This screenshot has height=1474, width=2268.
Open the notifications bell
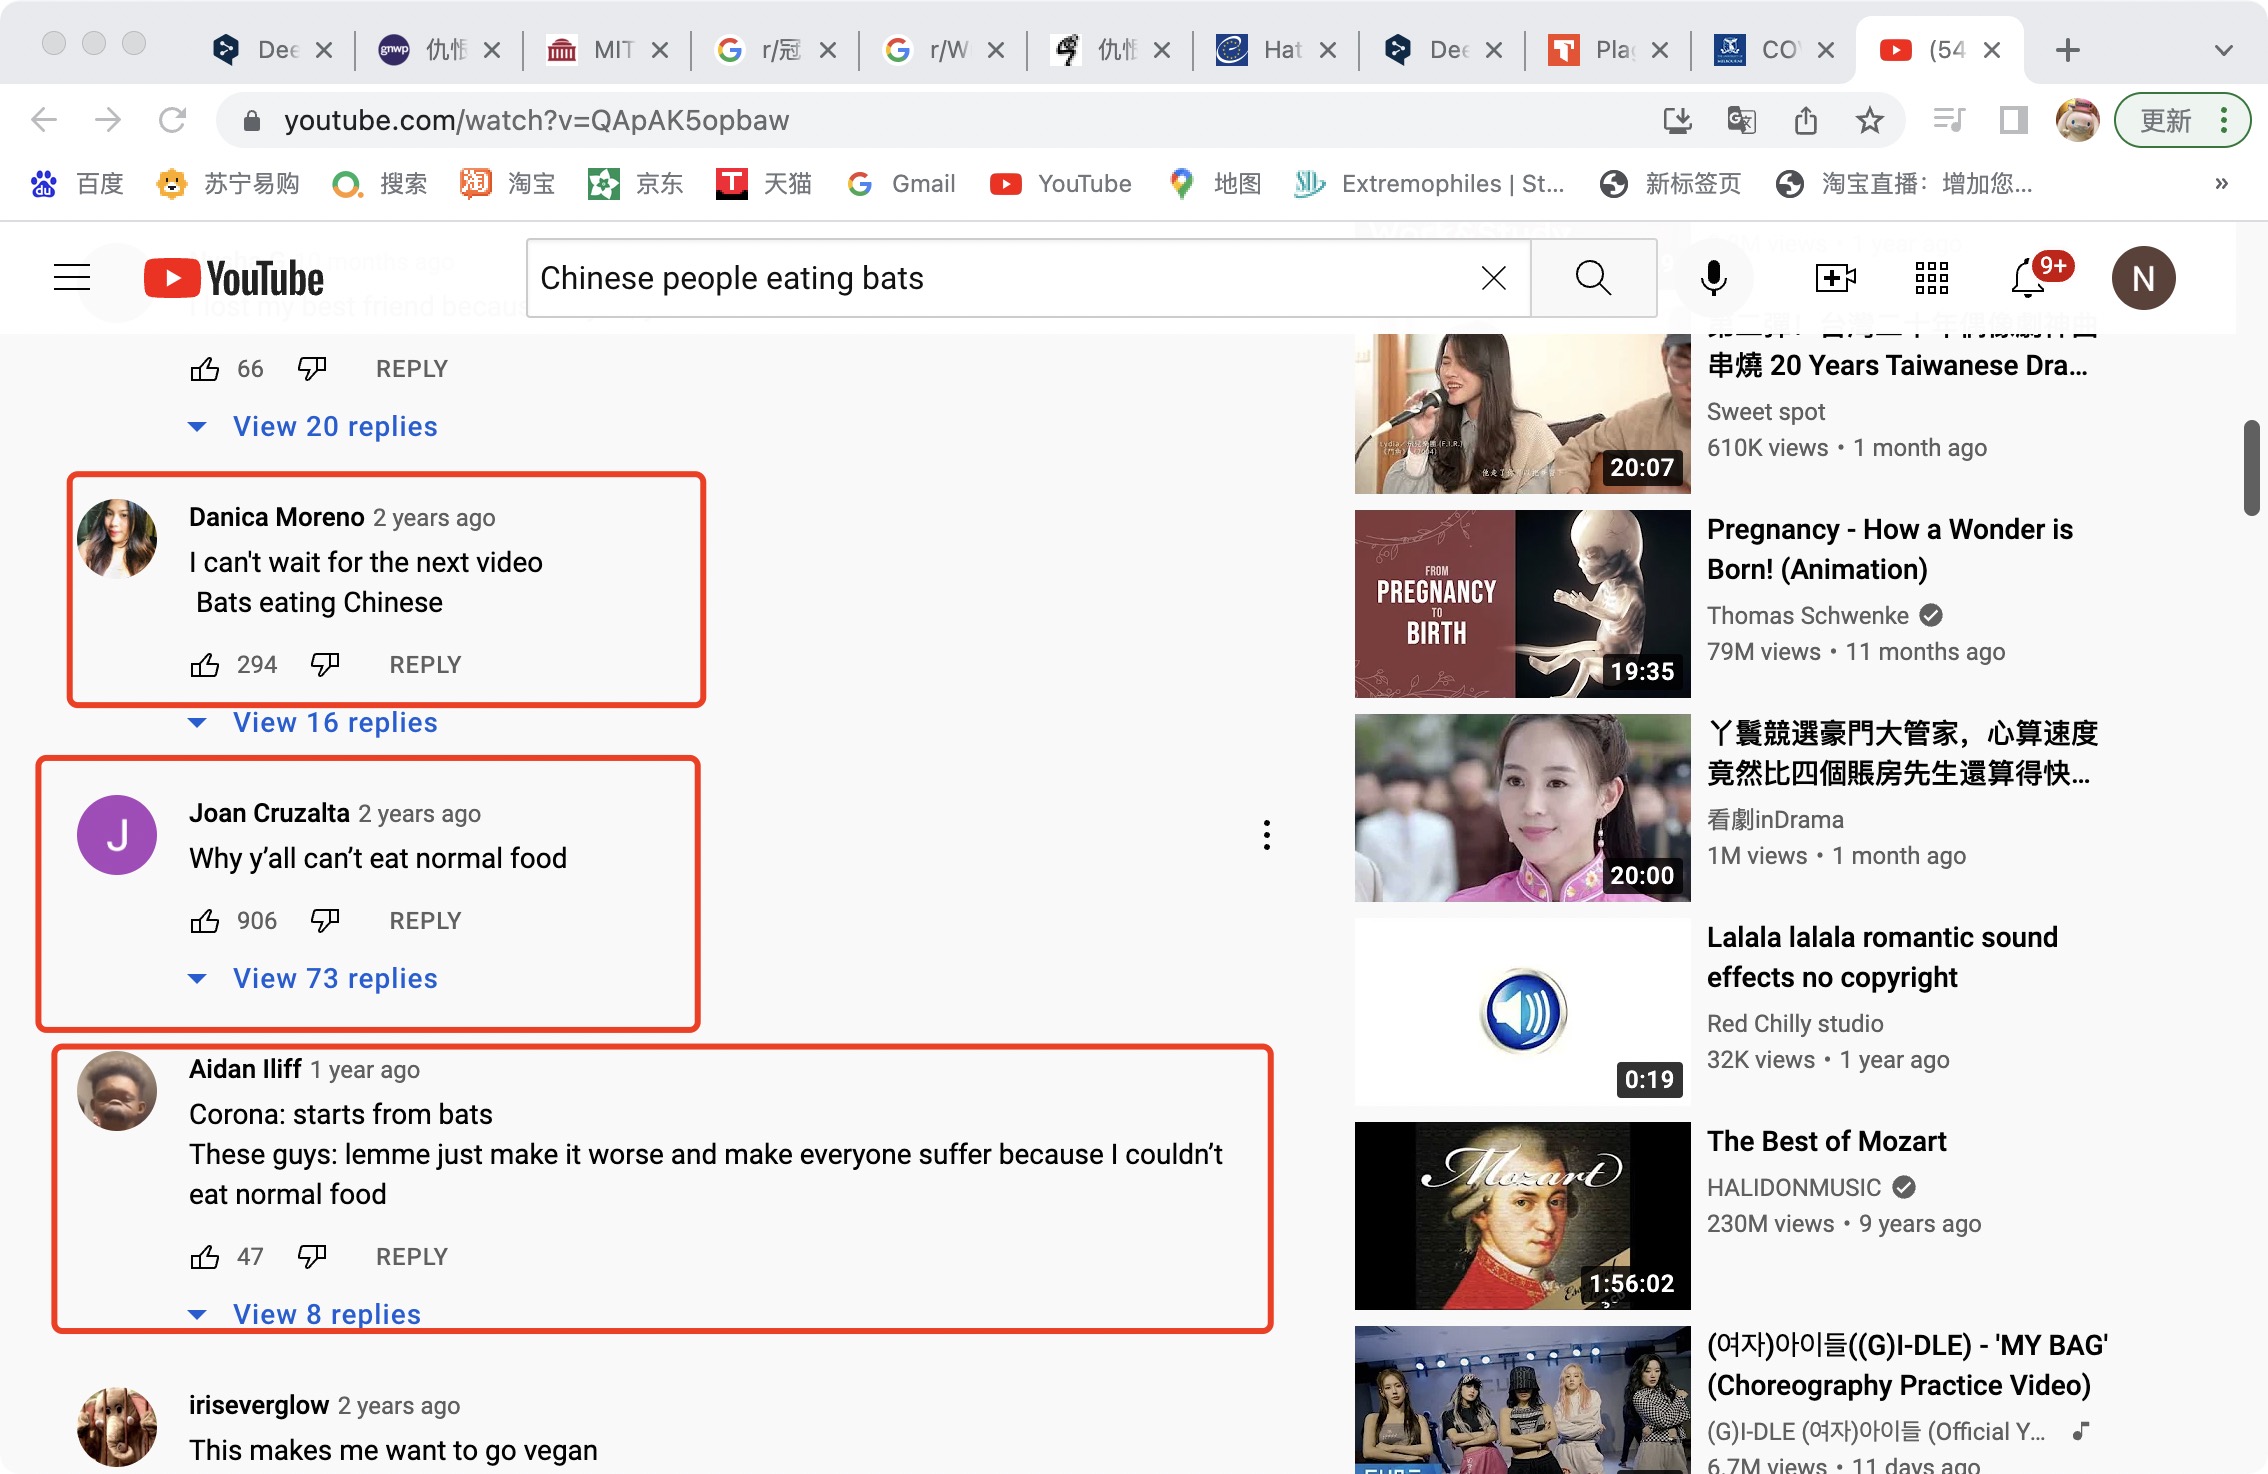[x=2029, y=278]
